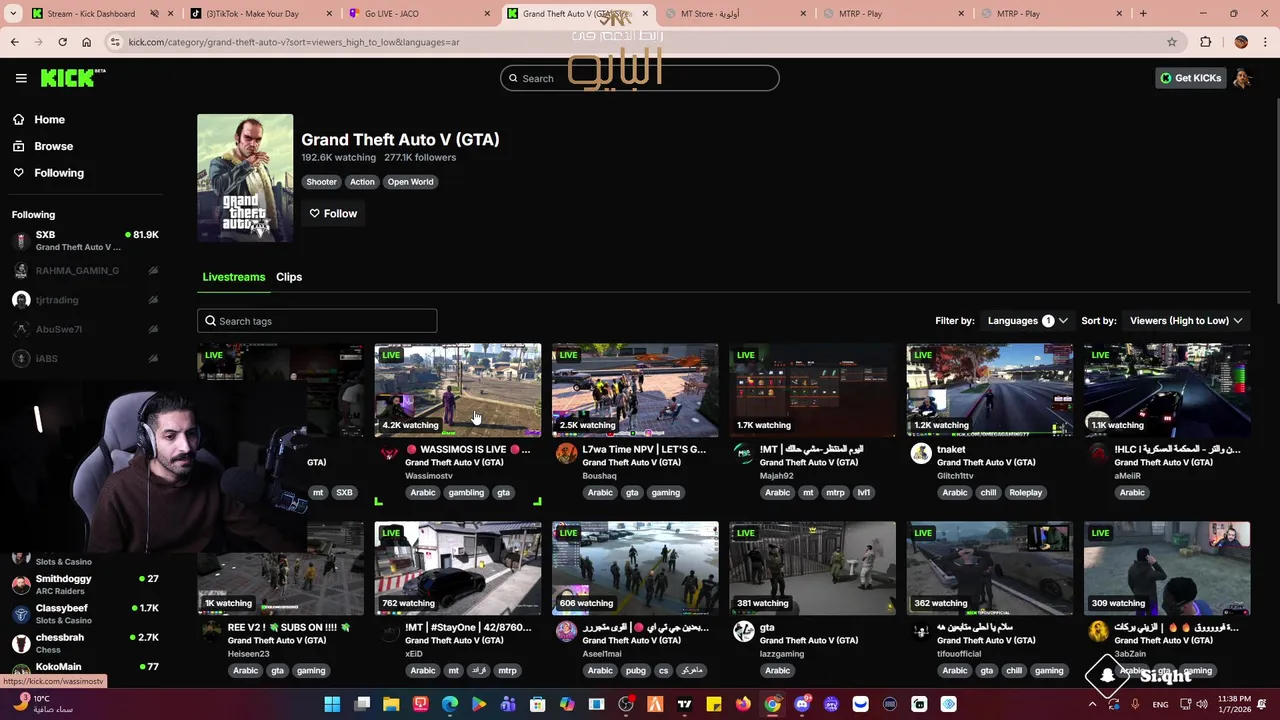The image size is (1280, 720).
Task: Switch the ENG input language indicator
Action: coord(1160,704)
